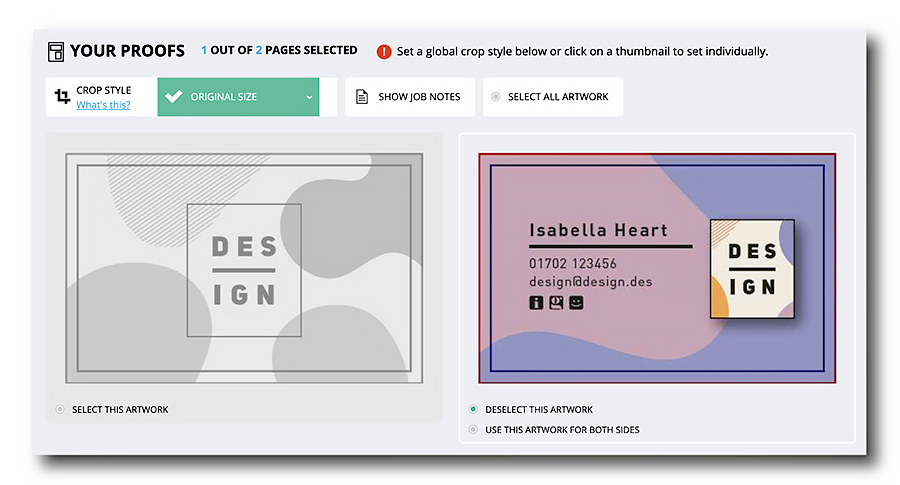
Task: Deselect this artwork radio button
Action: pyautogui.click(x=473, y=409)
